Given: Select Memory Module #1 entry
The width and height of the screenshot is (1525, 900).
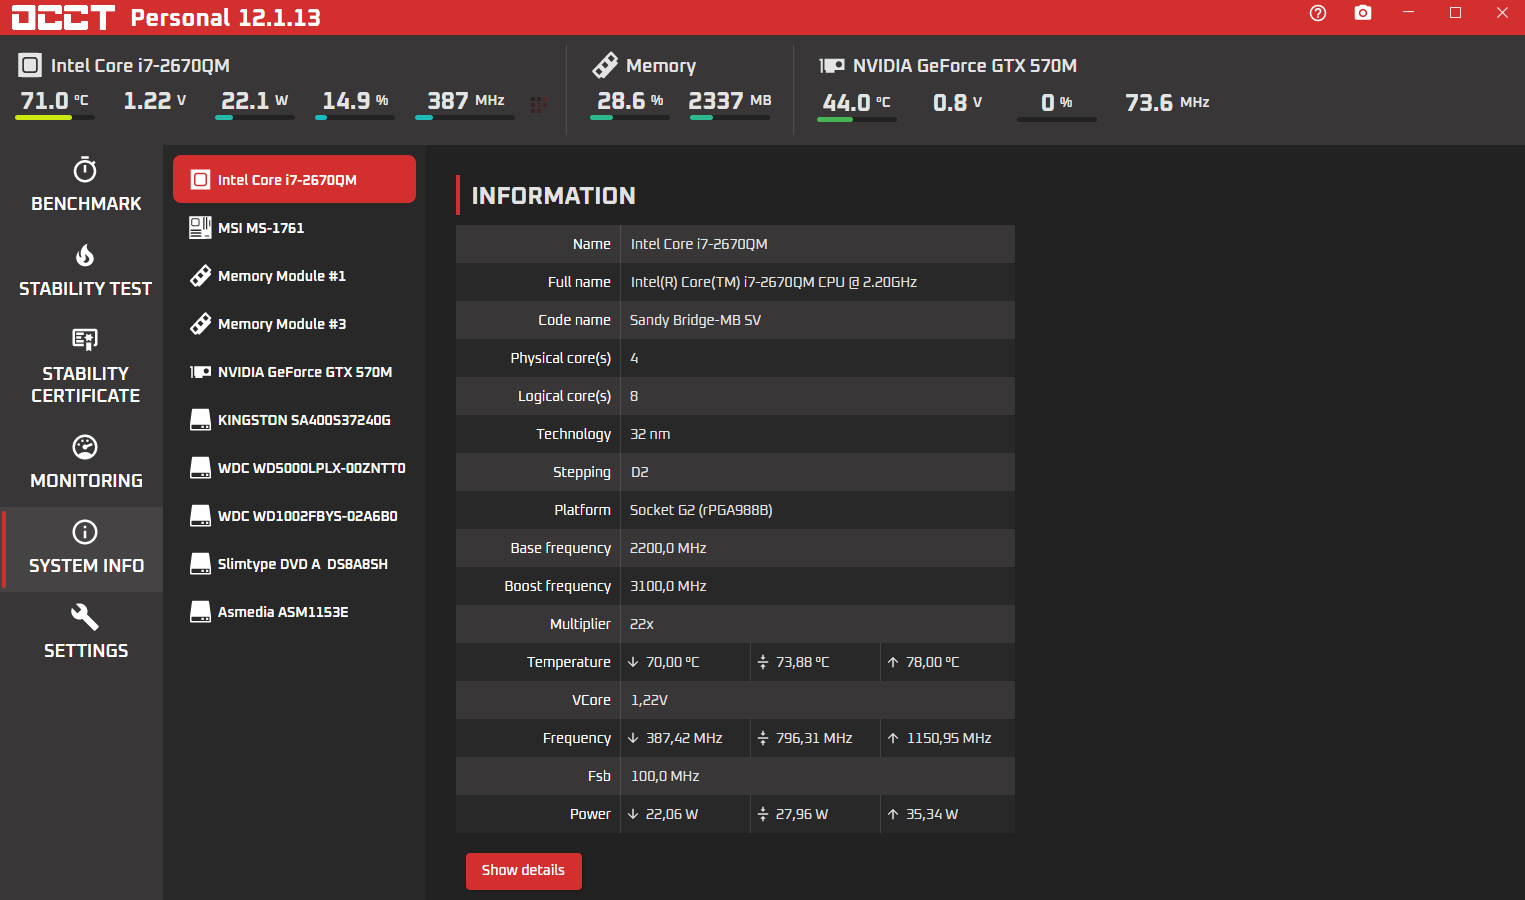Looking at the screenshot, I should (294, 276).
